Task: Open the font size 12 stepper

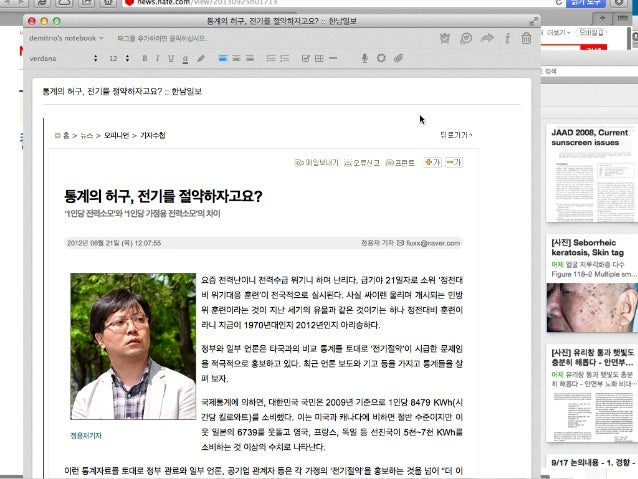Action: coord(119,59)
